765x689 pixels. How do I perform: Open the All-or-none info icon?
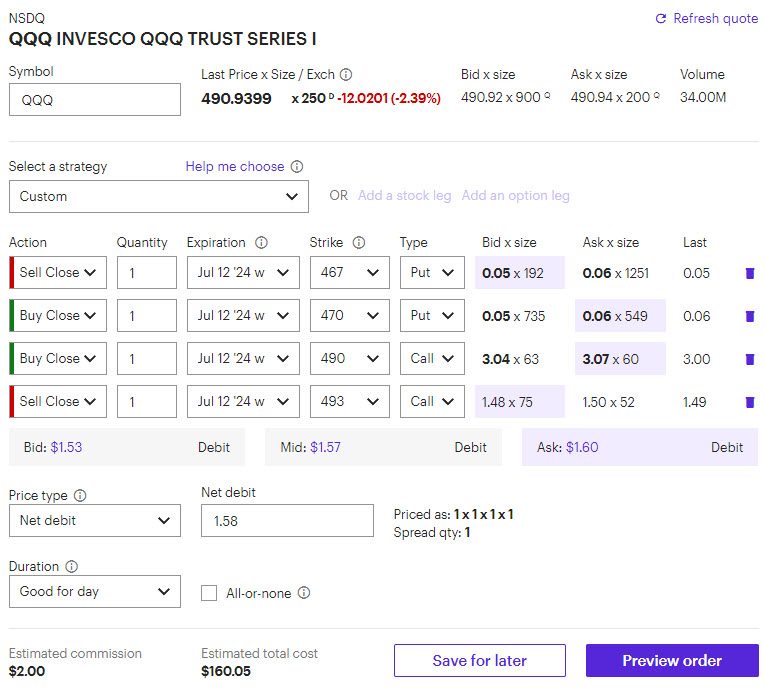coord(304,593)
